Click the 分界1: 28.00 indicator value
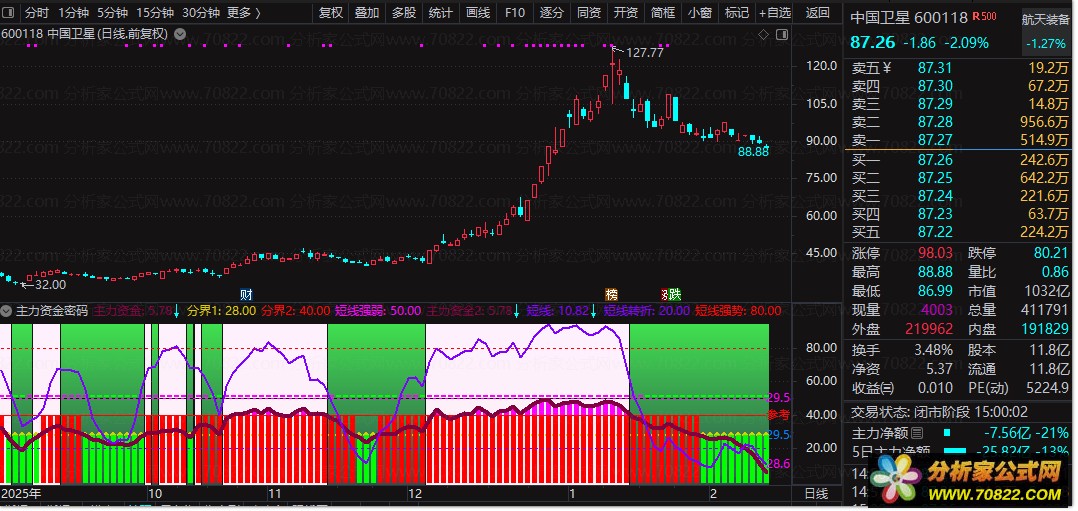This screenshot has width=1078, height=511. click(x=222, y=310)
